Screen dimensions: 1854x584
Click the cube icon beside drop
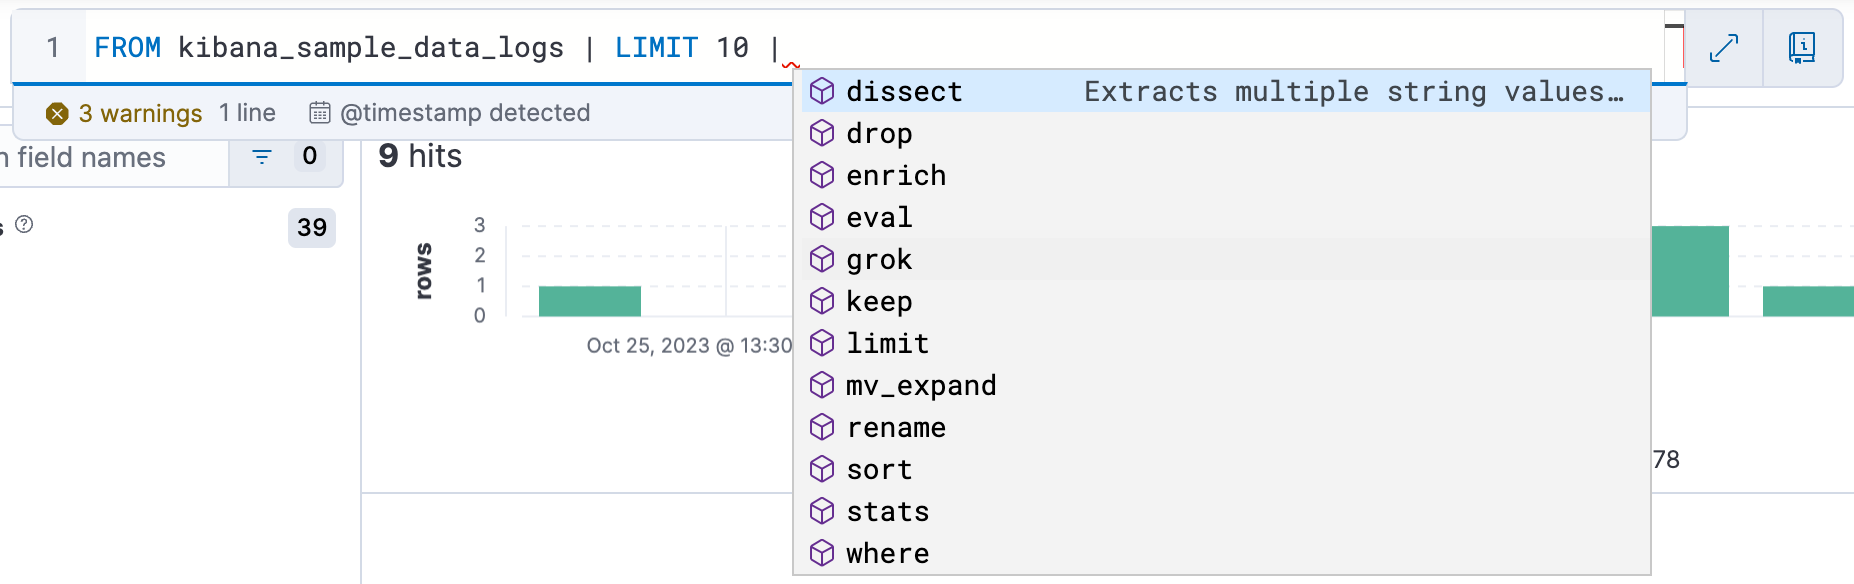[x=822, y=133]
